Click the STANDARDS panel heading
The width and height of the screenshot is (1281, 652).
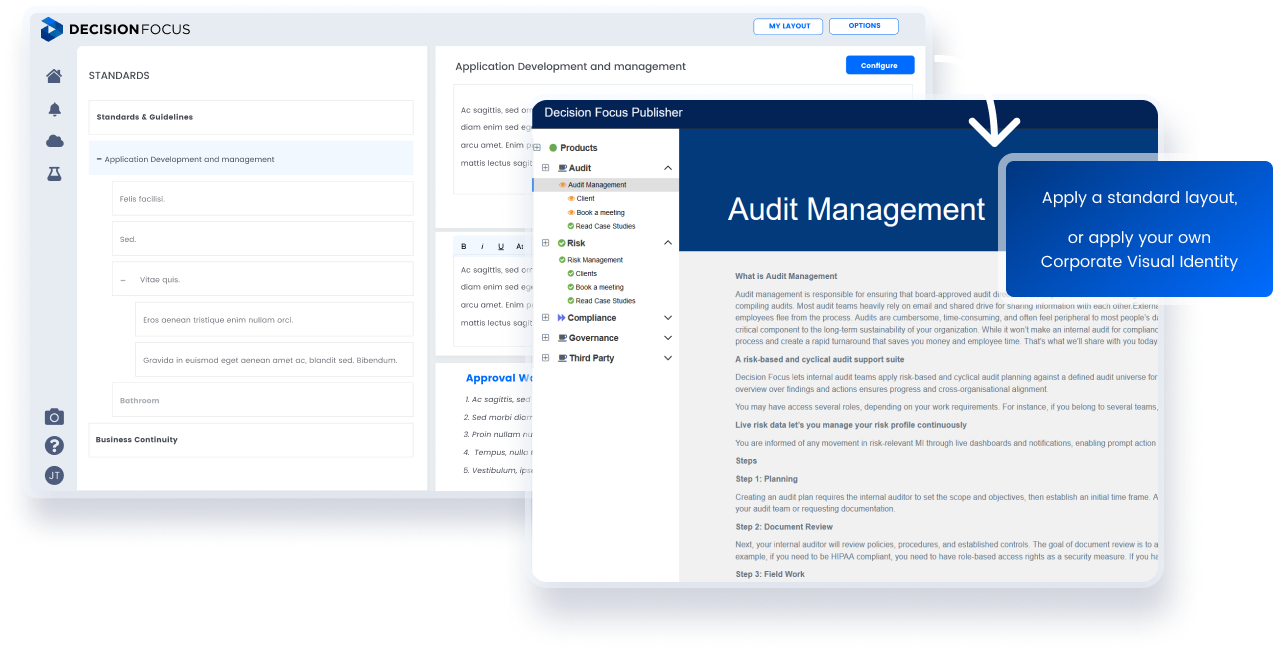pos(119,75)
